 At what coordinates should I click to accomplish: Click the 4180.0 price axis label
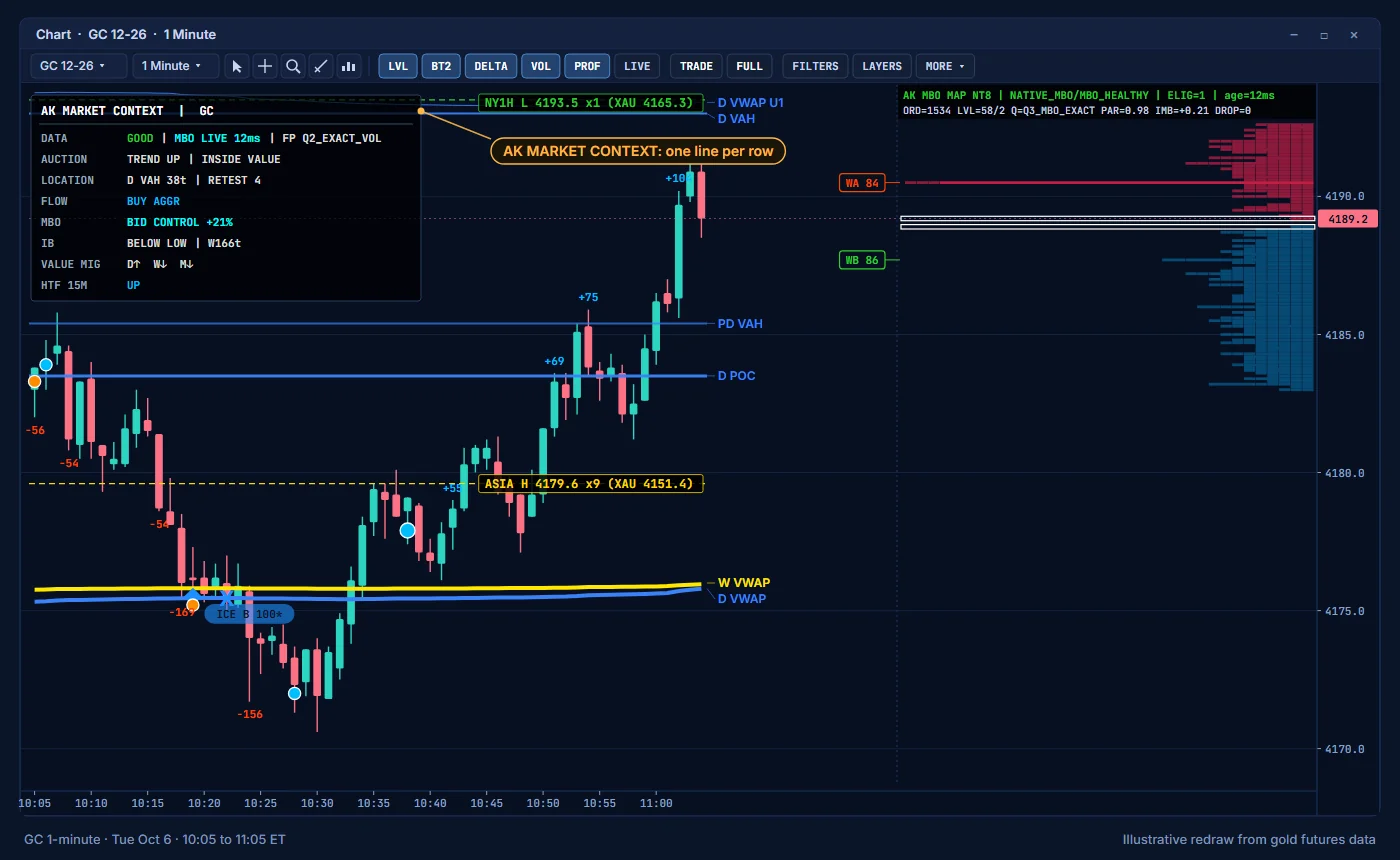pyautogui.click(x=1345, y=473)
